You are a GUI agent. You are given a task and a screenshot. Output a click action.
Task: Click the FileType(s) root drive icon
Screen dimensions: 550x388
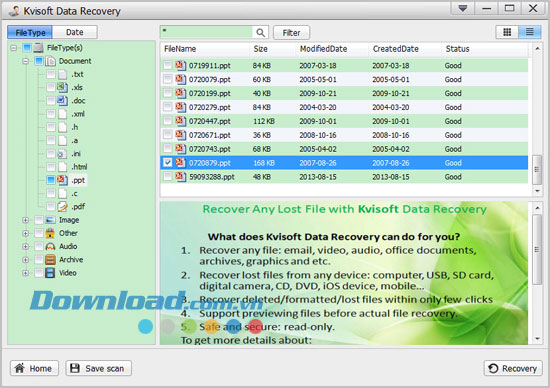pyautogui.click(x=39, y=48)
